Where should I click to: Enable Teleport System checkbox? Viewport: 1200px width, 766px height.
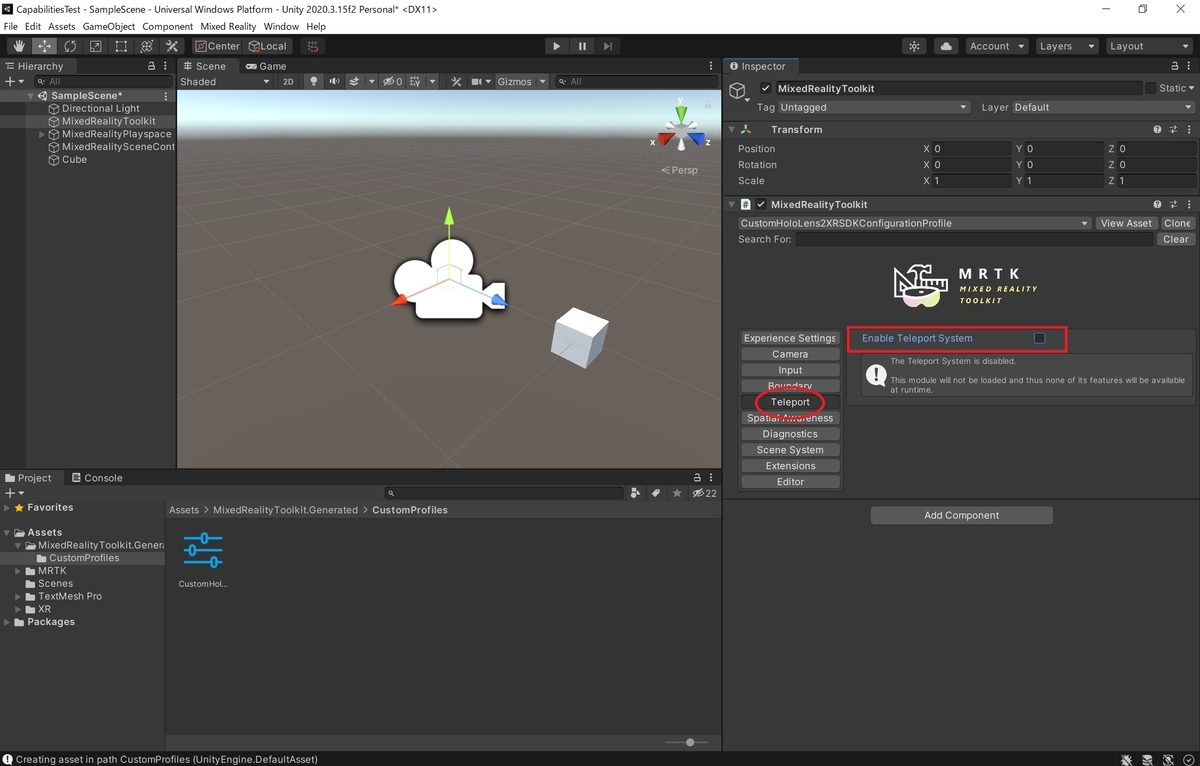[1039, 338]
